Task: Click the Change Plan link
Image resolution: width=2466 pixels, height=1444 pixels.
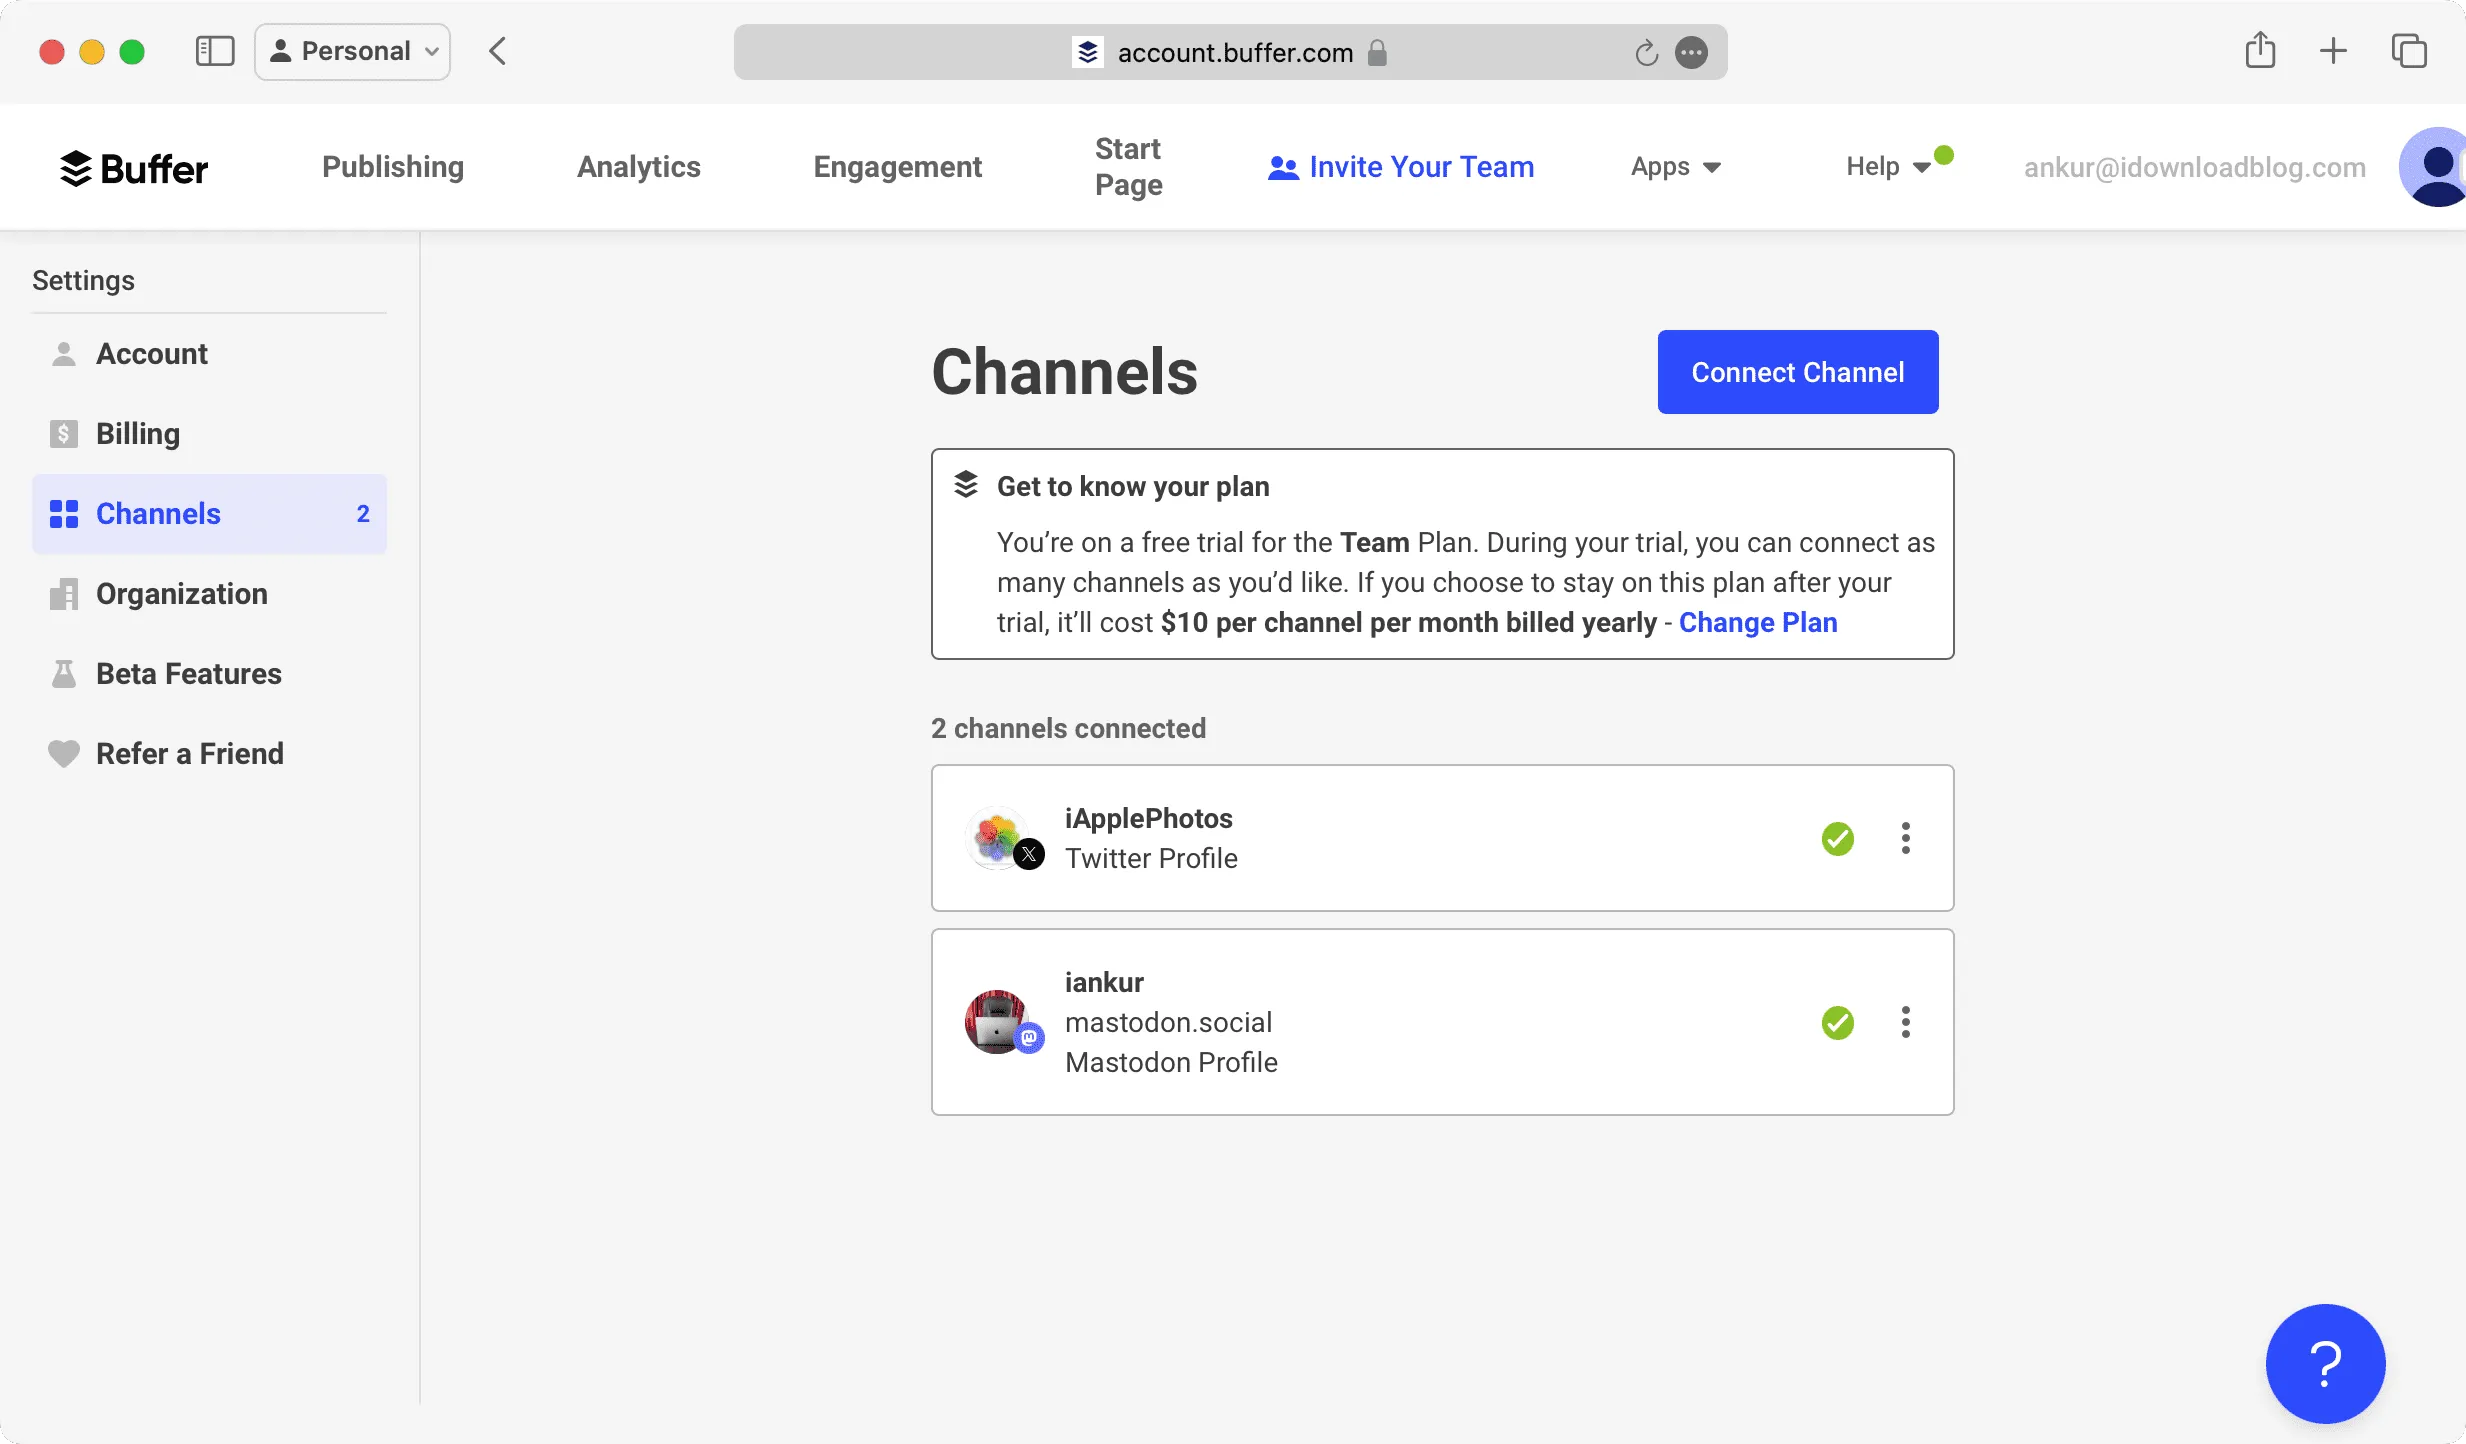Action: [1758, 622]
